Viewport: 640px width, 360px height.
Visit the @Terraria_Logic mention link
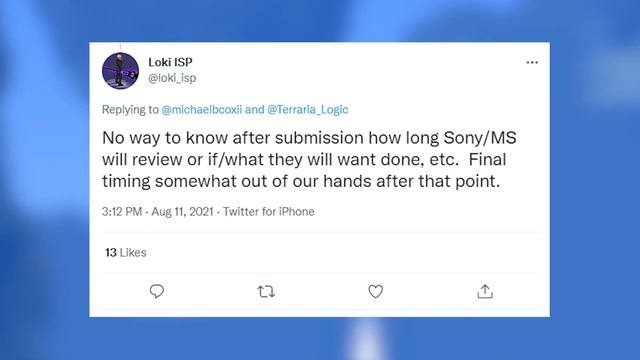(x=308, y=109)
